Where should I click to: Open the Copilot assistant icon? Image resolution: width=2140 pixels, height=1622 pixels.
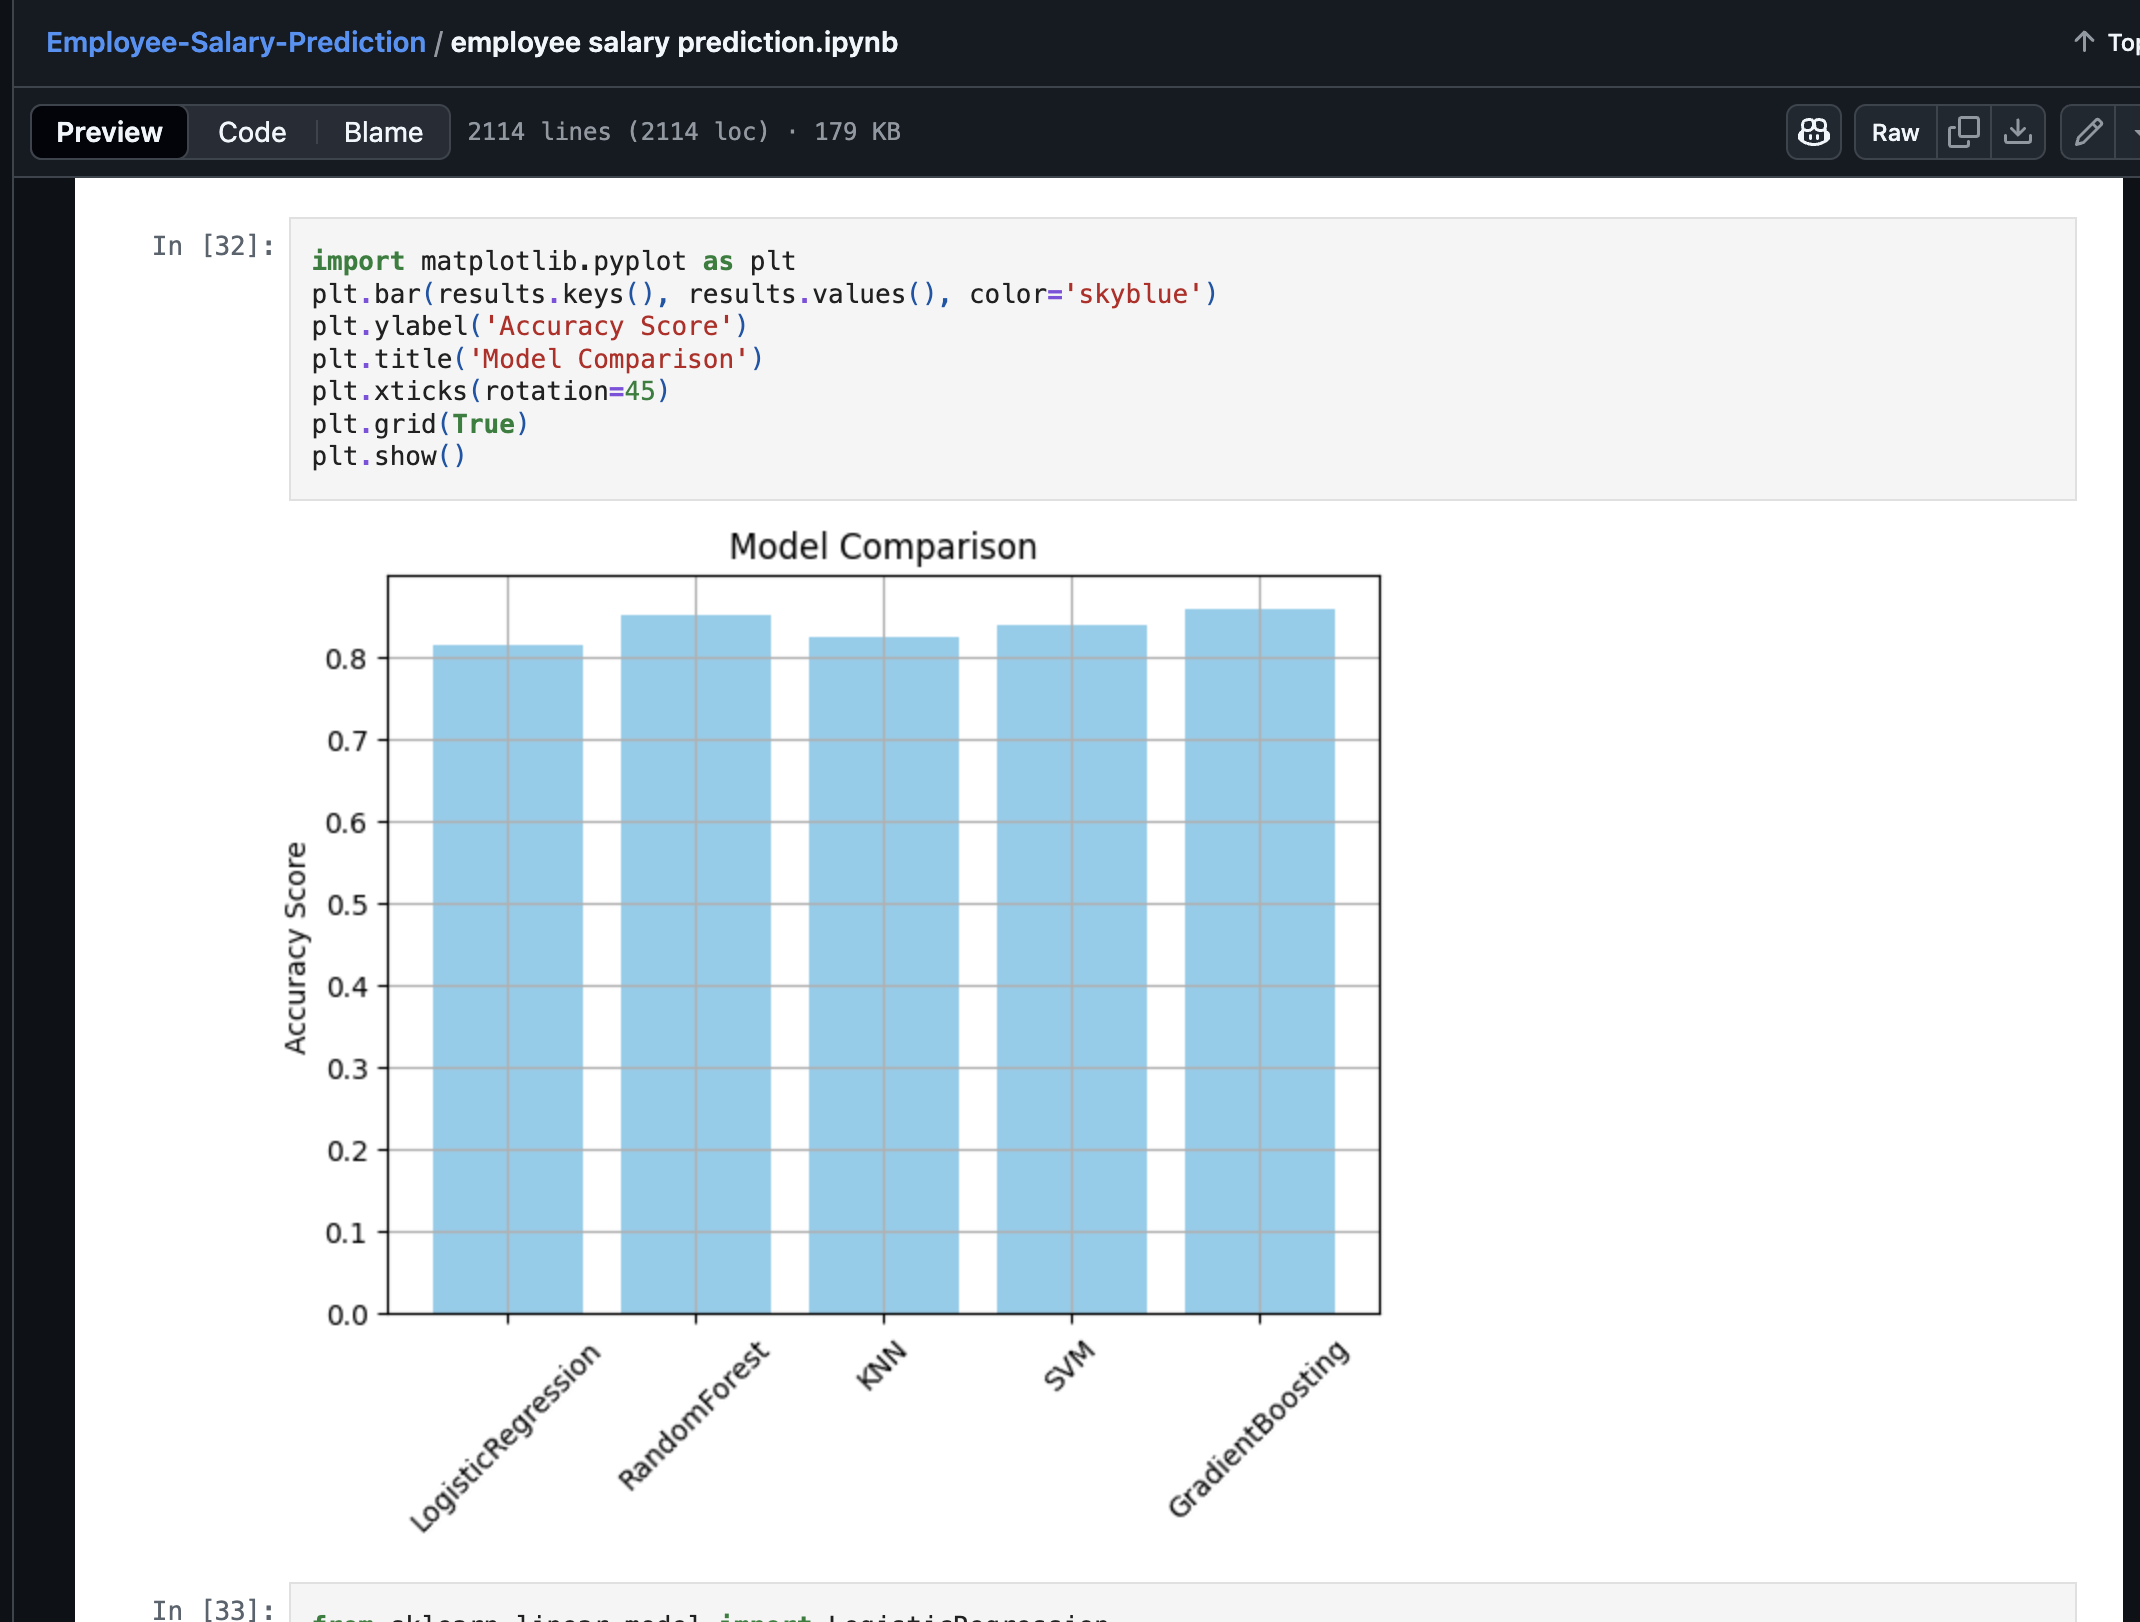coord(1813,132)
